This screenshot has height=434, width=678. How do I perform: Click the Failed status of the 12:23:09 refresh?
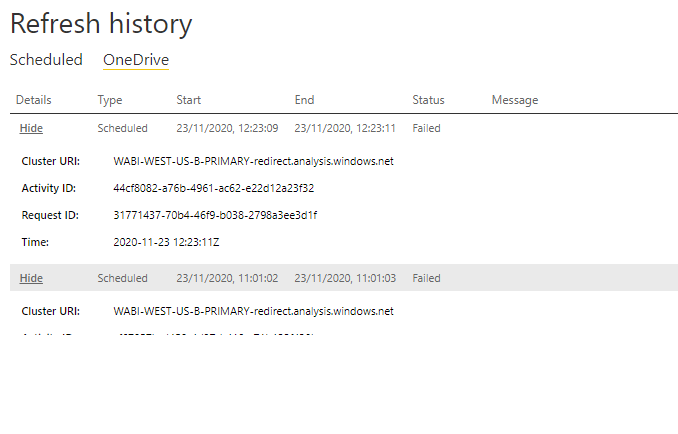426,128
